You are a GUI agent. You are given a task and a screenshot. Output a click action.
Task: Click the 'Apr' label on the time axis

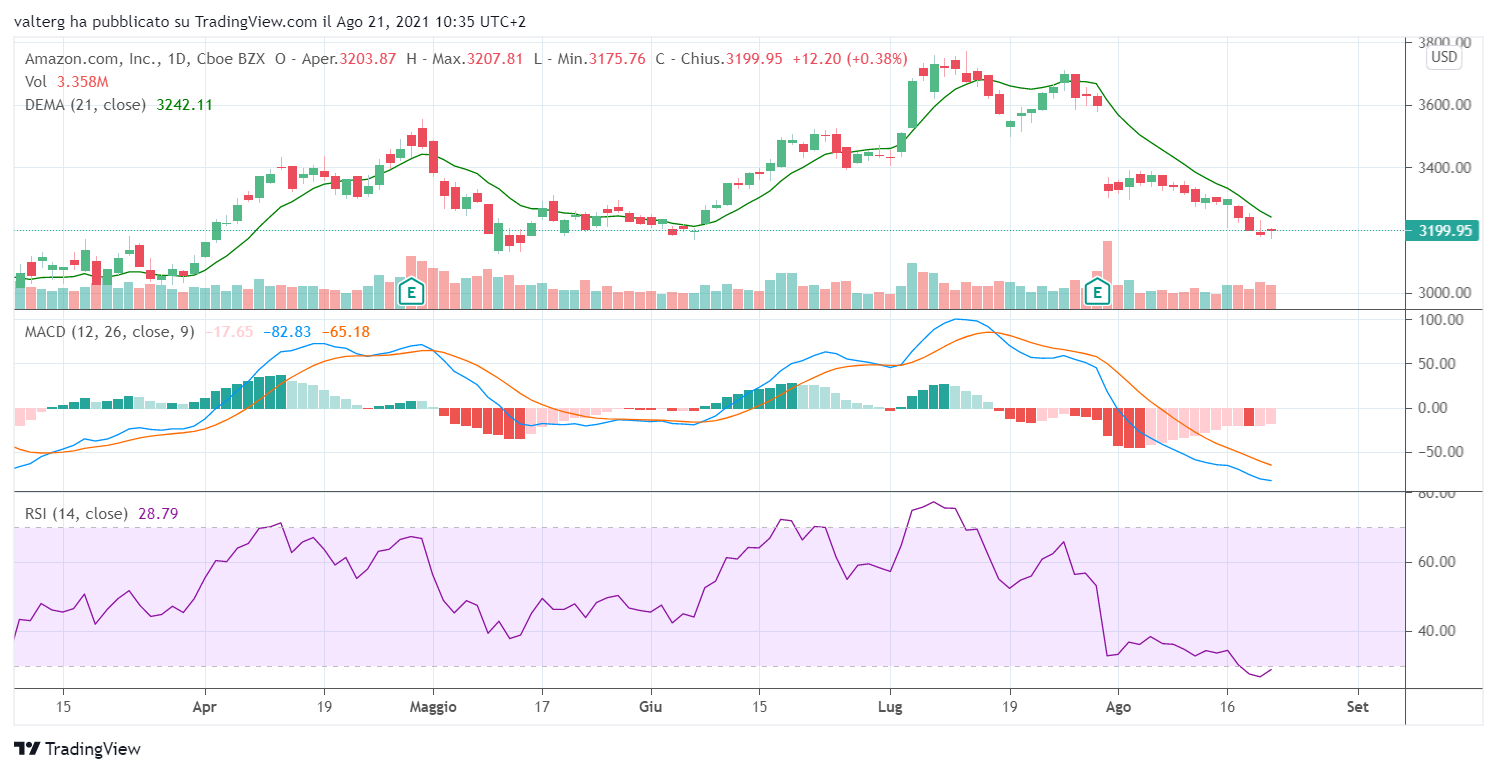(x=204, y=706)
